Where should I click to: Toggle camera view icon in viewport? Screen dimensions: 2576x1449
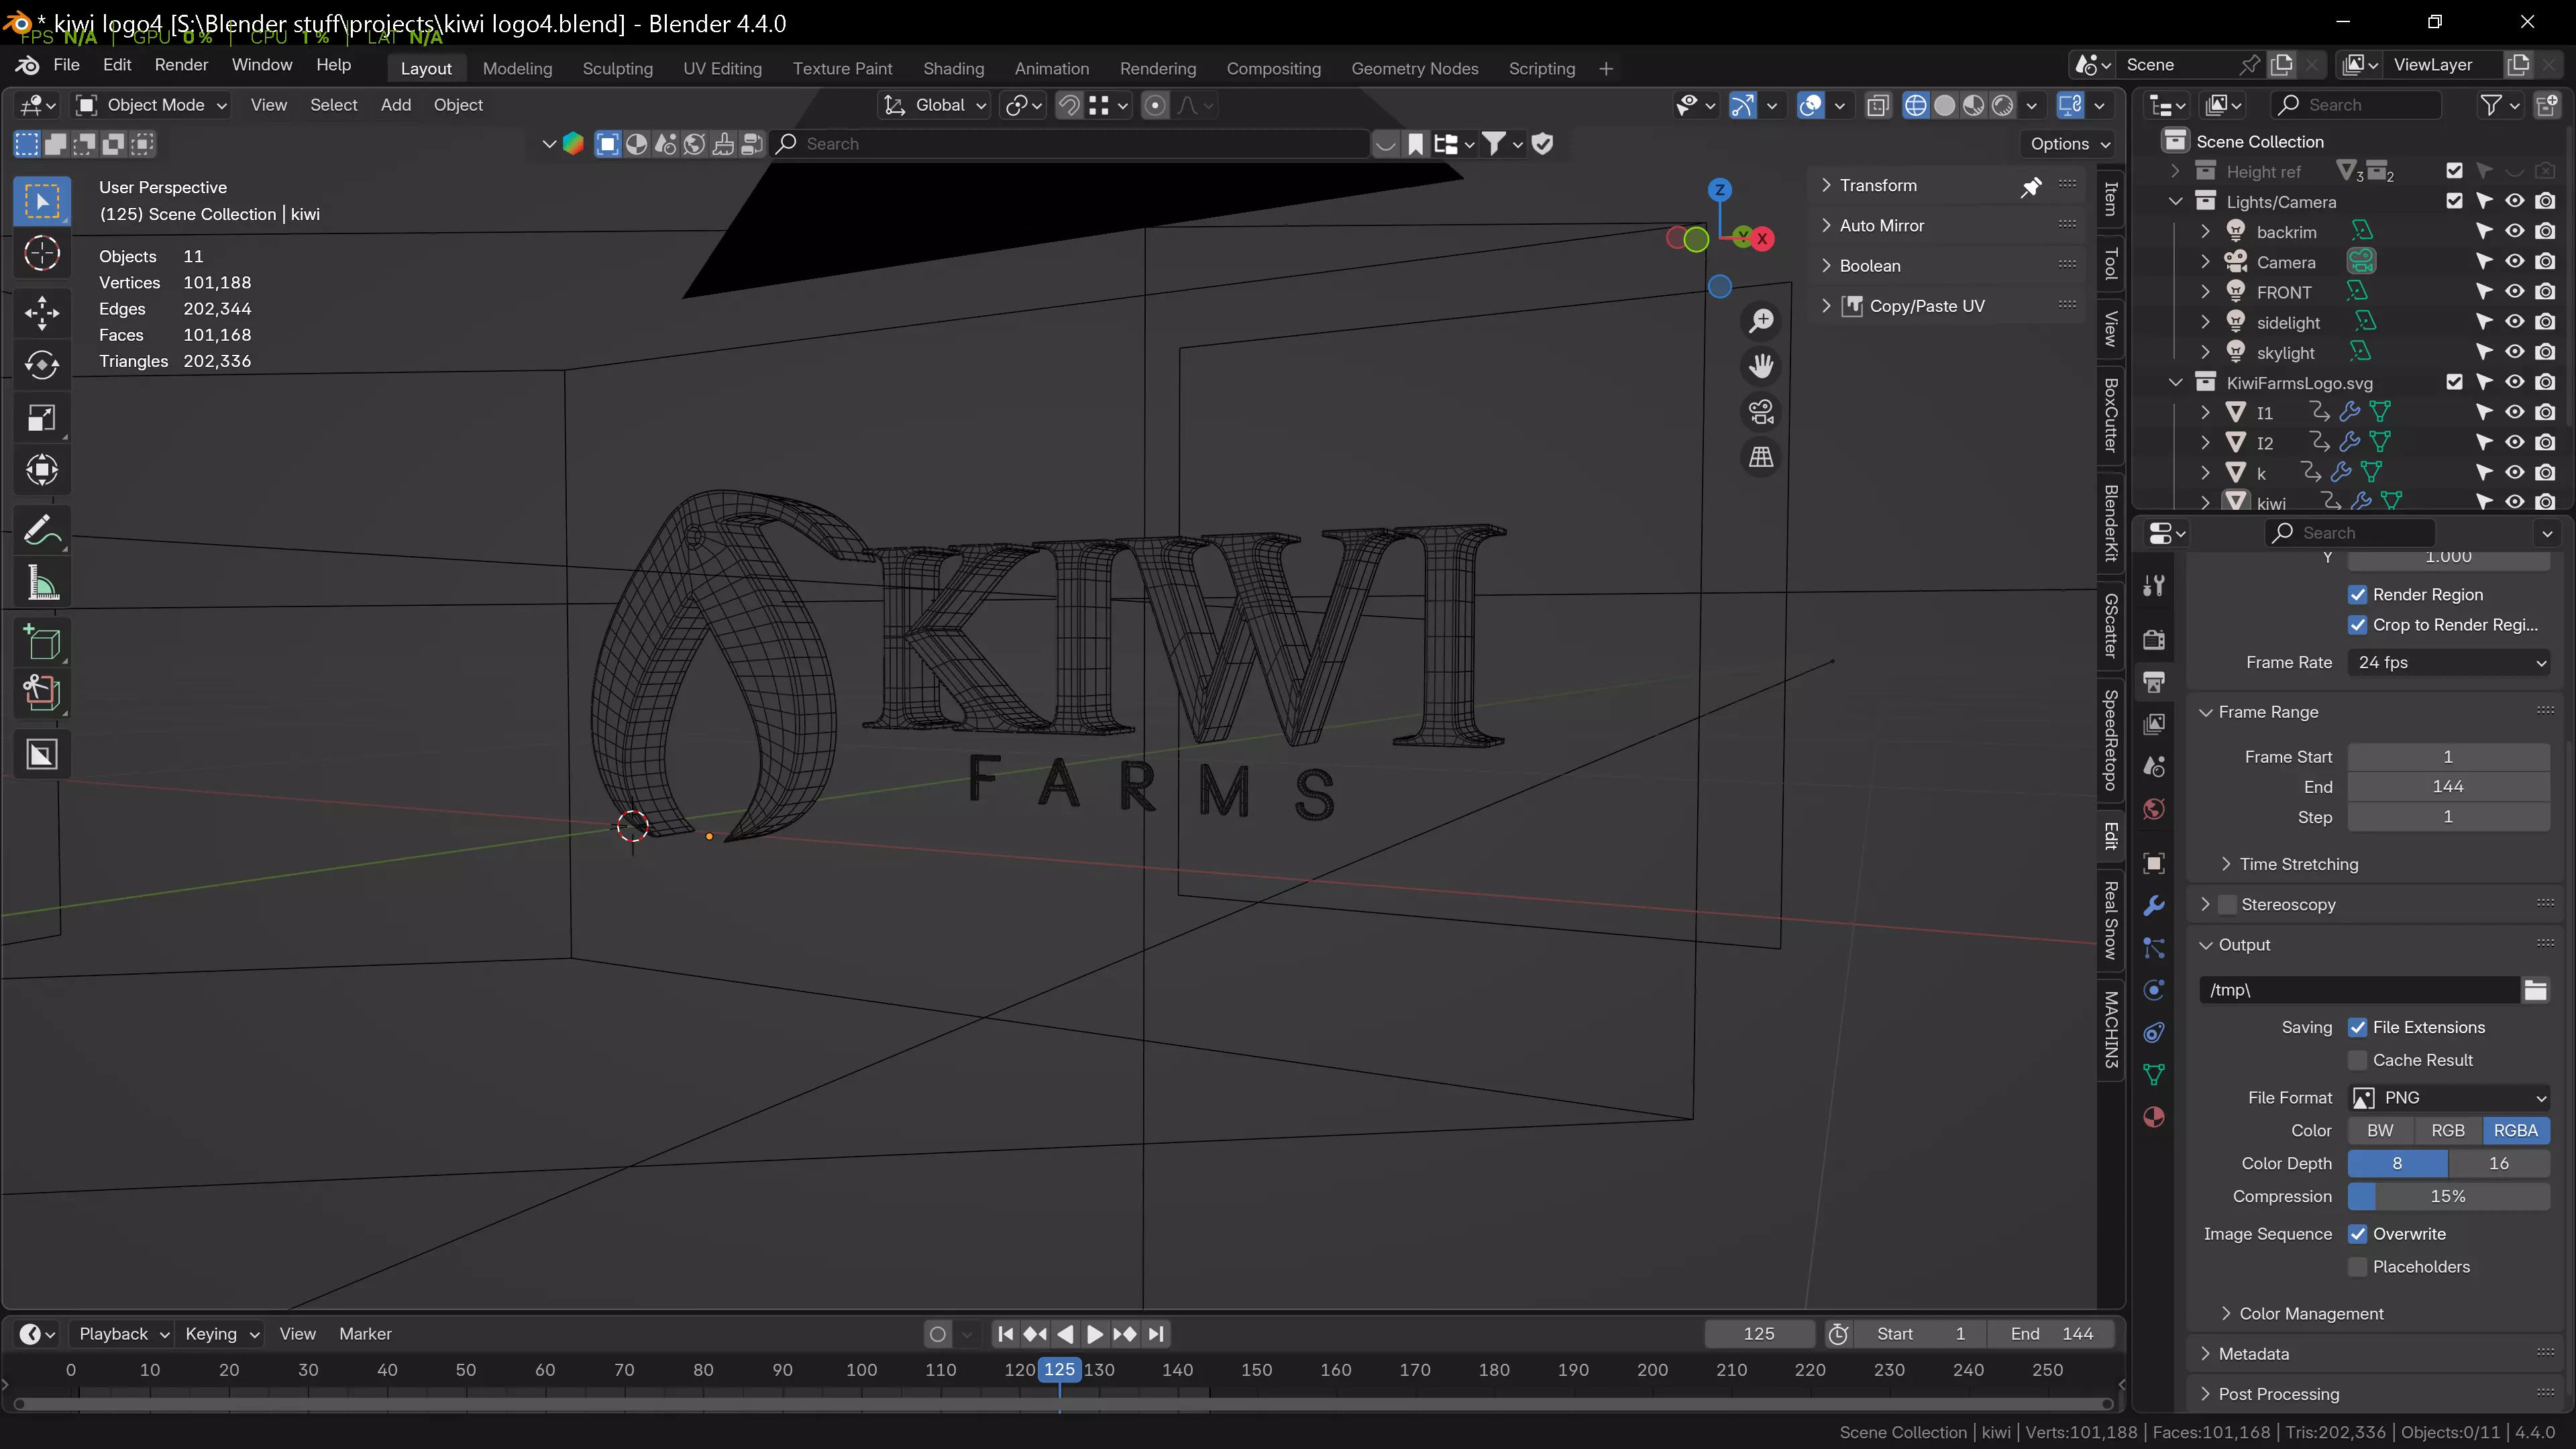click(x=1761, y=411)
